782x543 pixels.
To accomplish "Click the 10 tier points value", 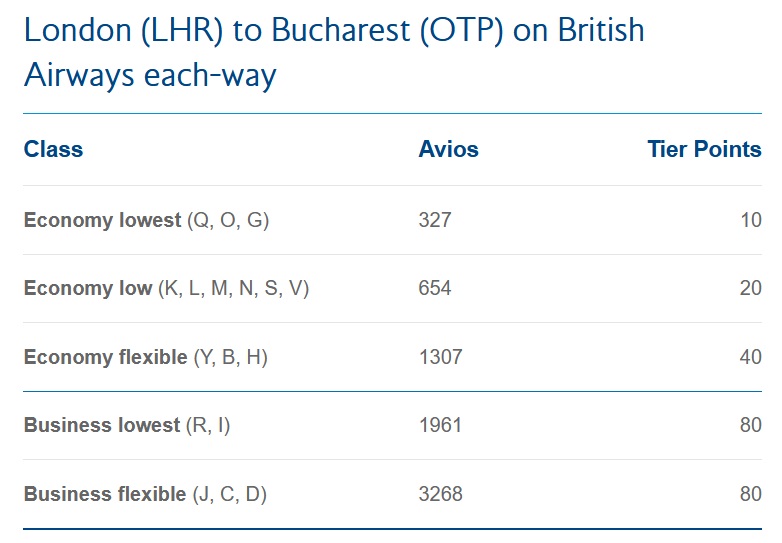I will [750, 220].
